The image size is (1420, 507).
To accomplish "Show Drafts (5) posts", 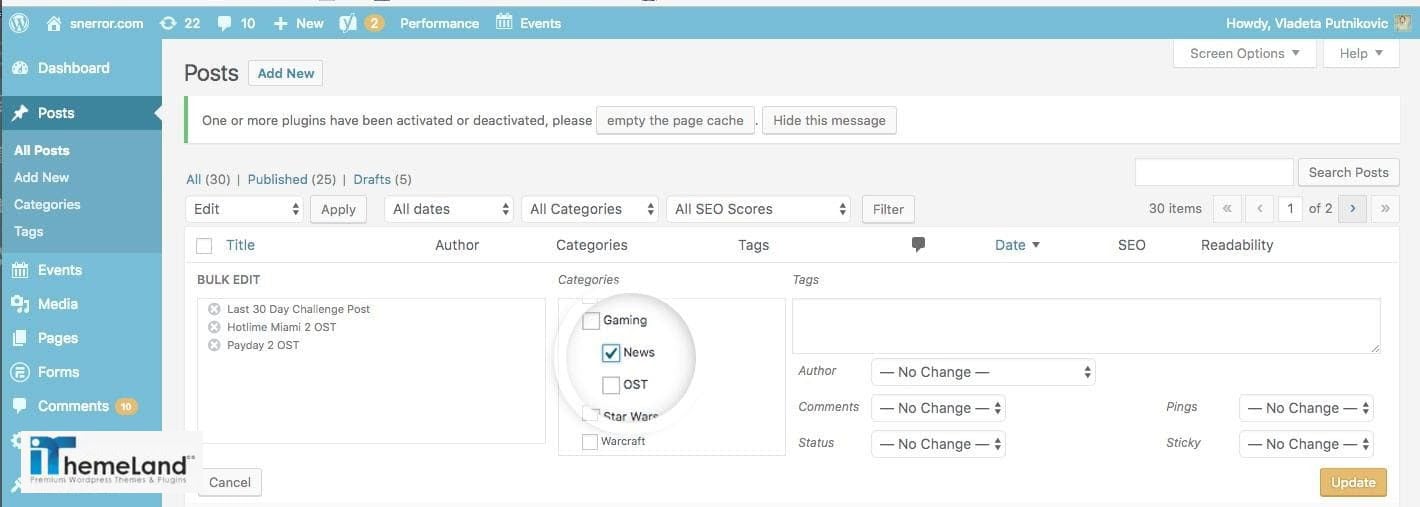I will click(x=382, y=180).
